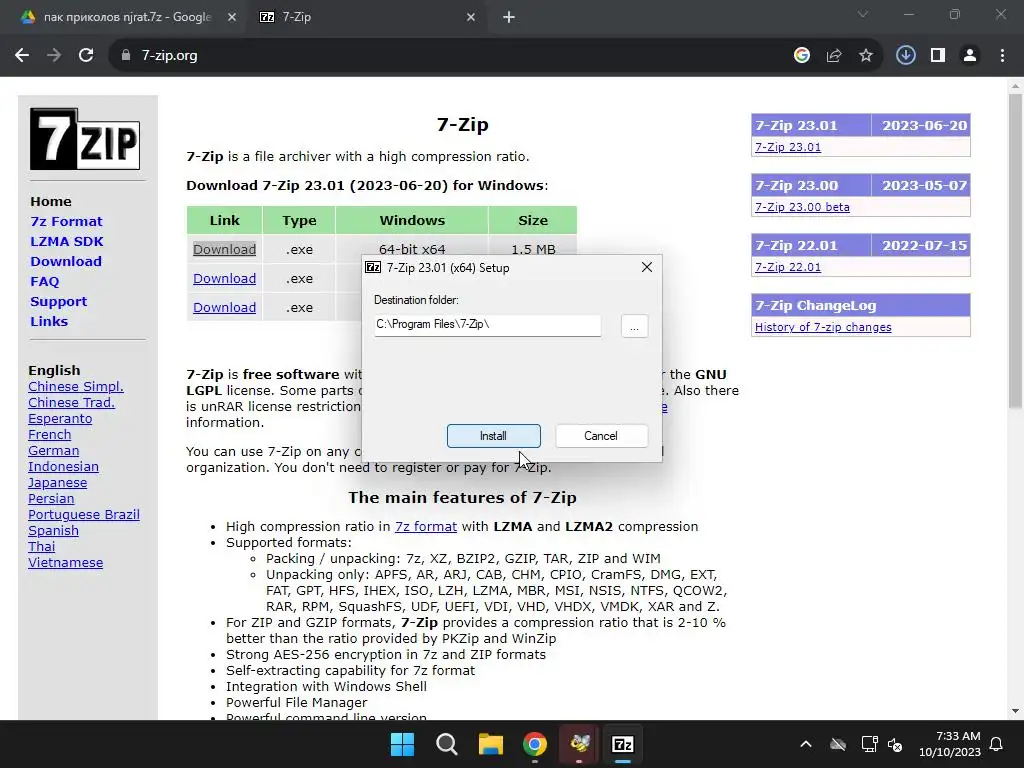Open the Home sidebar item
Viewport: 1024px width, 768px height.
51,201
